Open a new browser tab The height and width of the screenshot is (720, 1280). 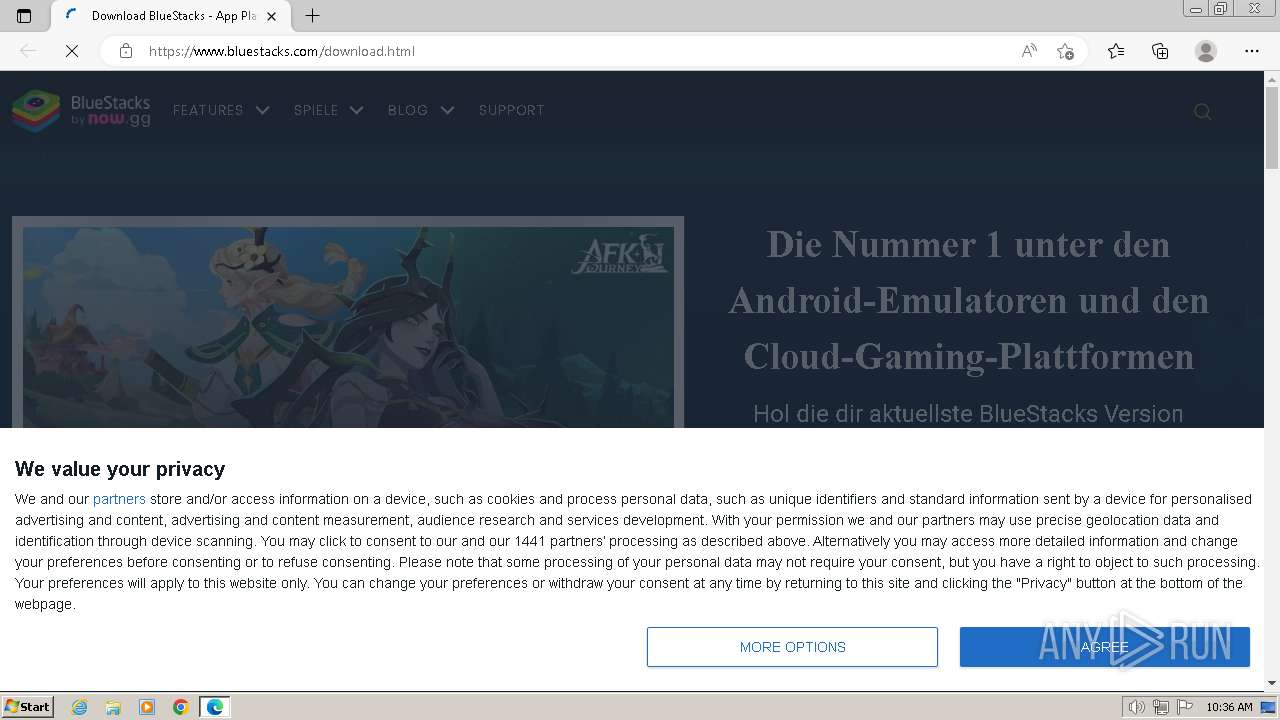click(x=312, y=16)
